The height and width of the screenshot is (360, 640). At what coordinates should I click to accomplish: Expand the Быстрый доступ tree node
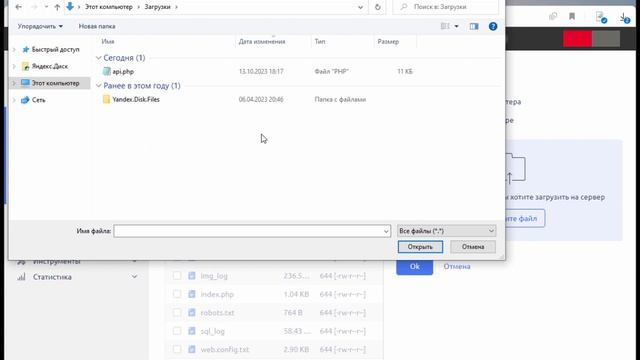pyautogui.click(x=14, y=49)
